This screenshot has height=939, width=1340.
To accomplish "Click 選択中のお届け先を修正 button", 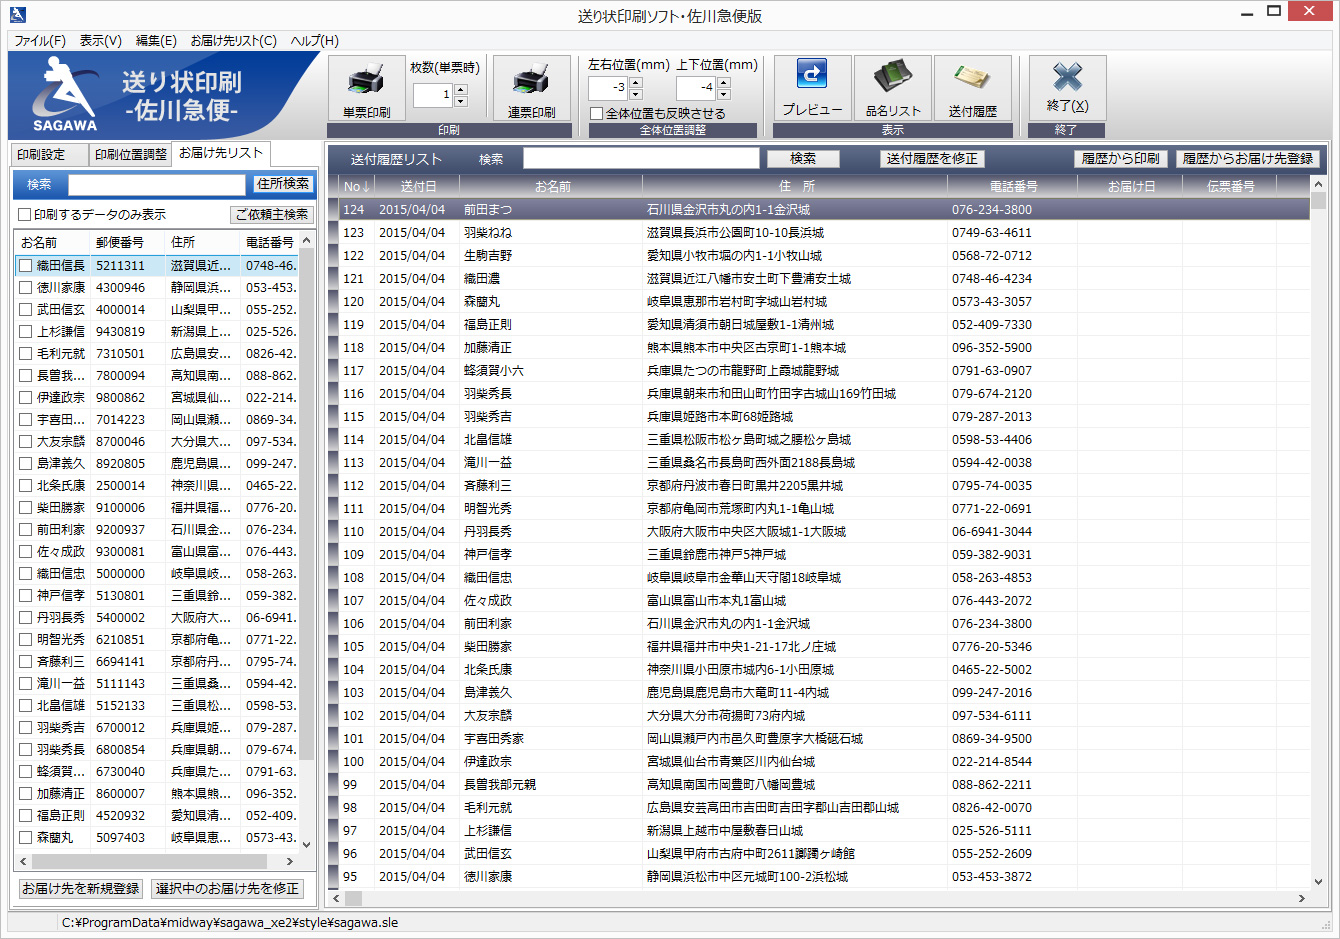I will (x=227, y=888).
